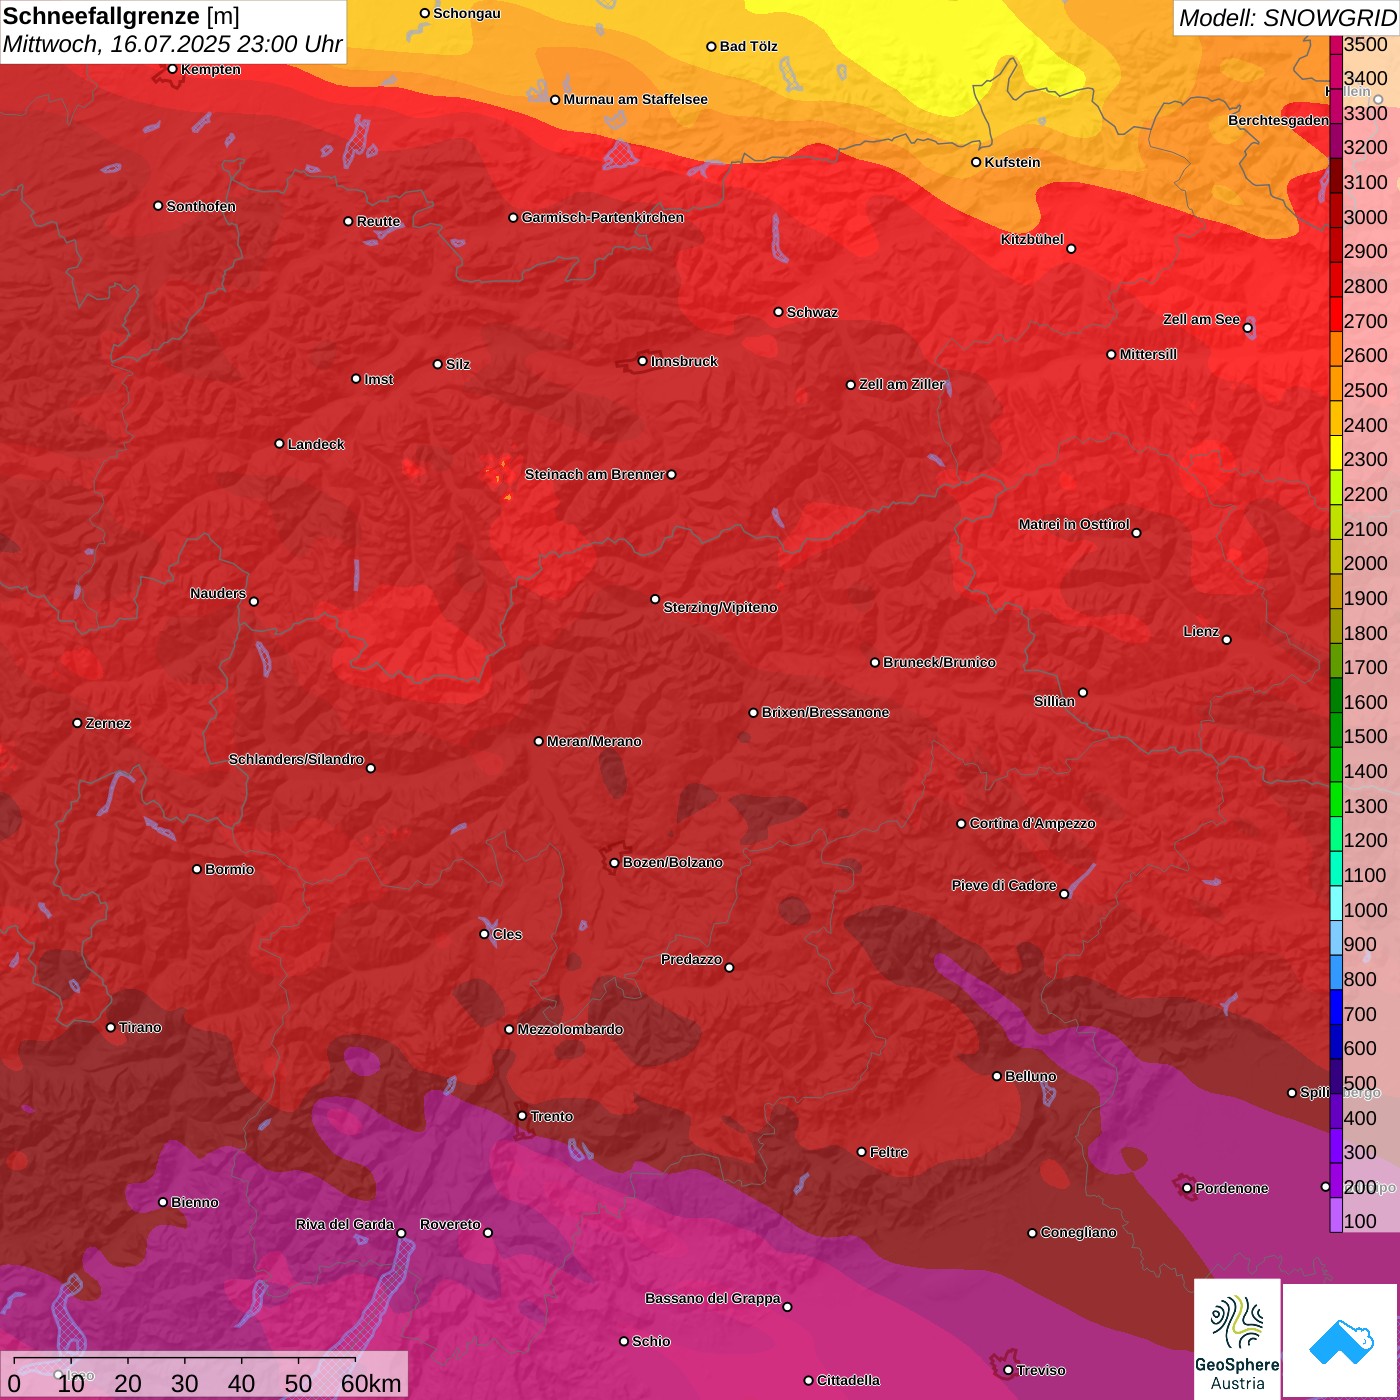Click the Cortina d'Ampezzo marker
The height and width of the screenshot is (1400, 1400).
(962, 824)
